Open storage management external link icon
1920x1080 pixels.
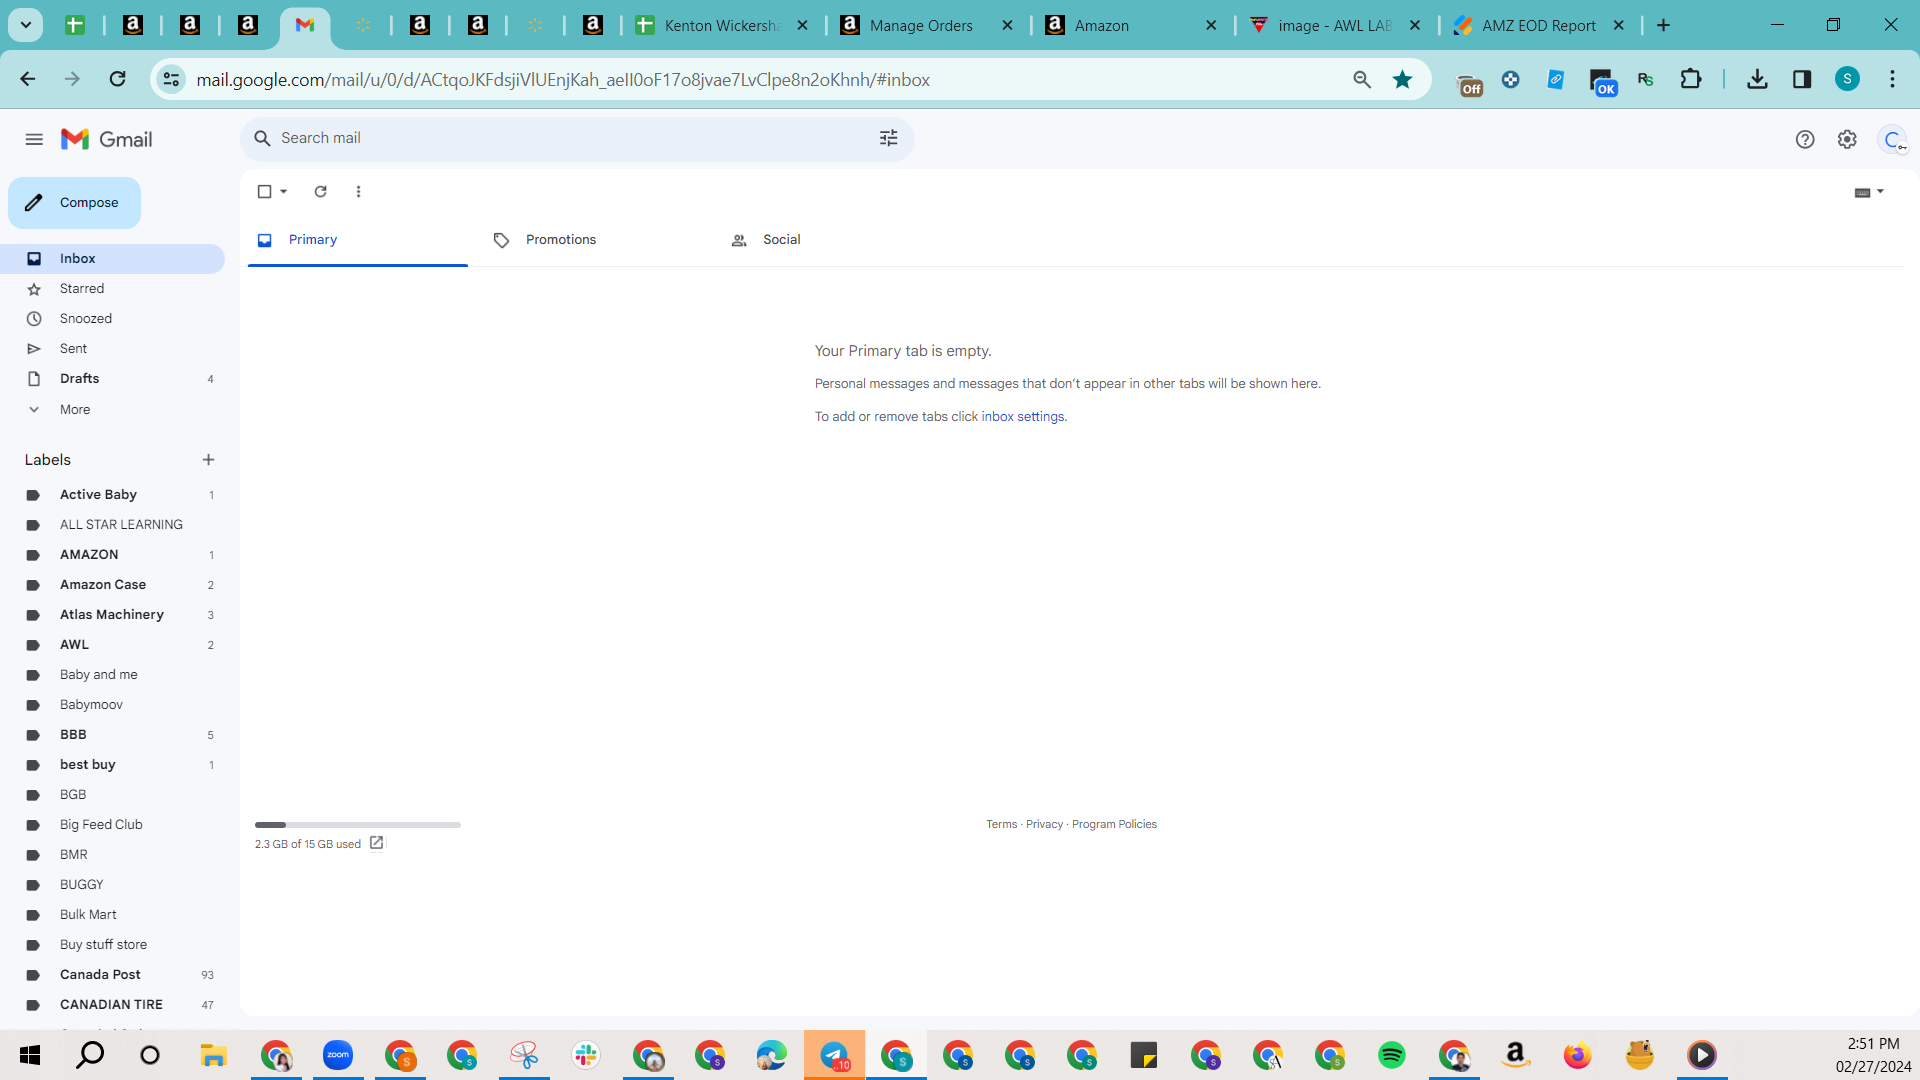[x=376, y=843]
